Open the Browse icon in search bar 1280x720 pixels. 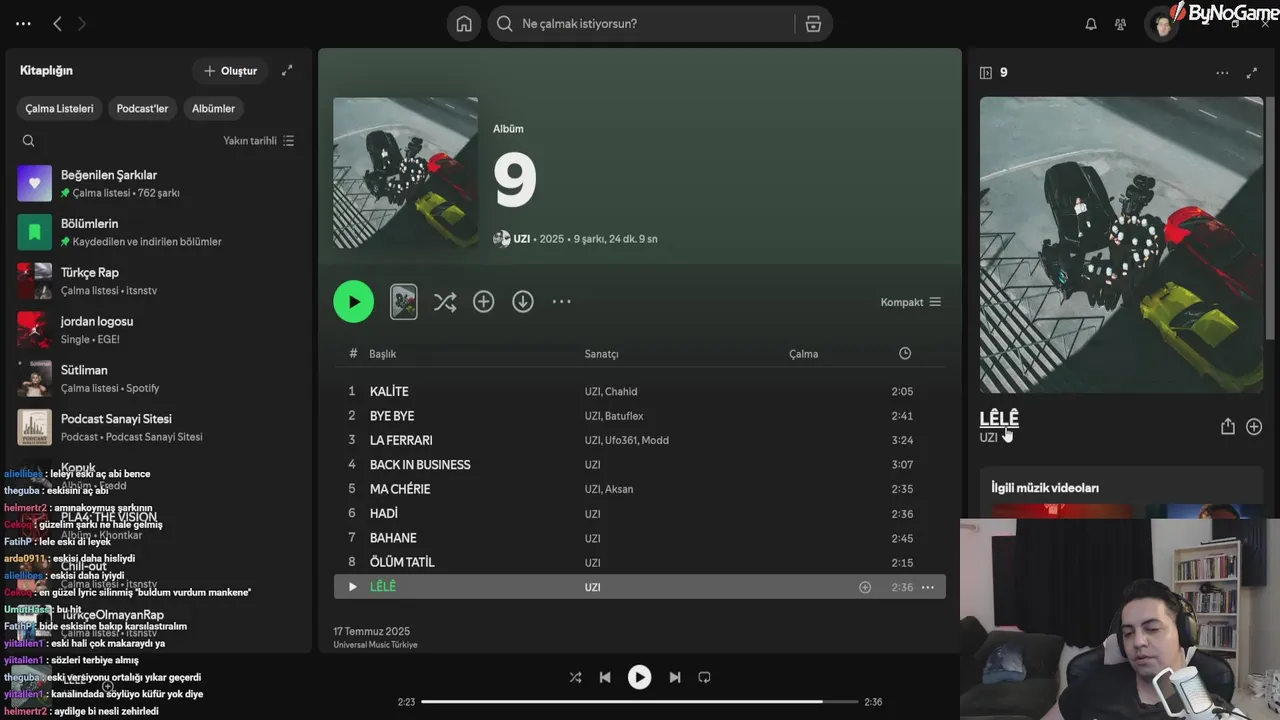[x=813, y=24]
